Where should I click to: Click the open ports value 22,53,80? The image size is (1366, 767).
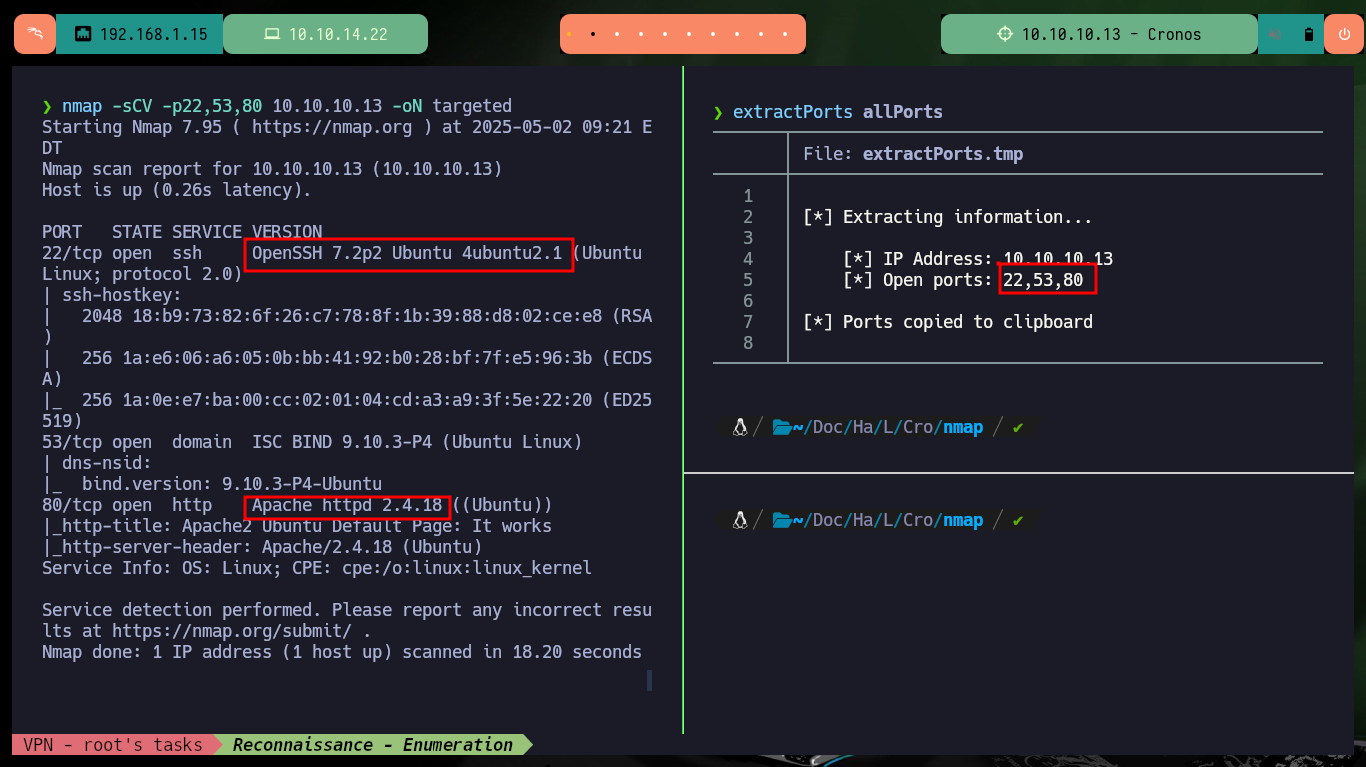(x=1043, y=280)
